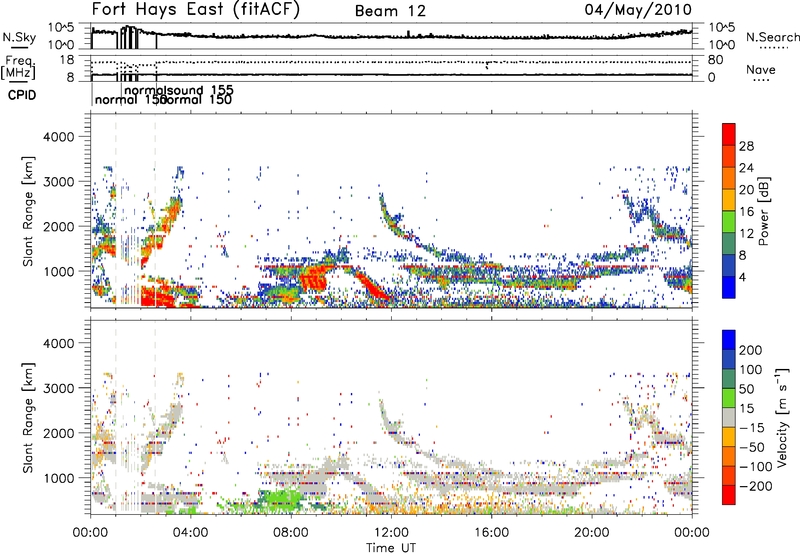
Task: Click 'Slant Range [km]' label of power panel
Action: pyautogui.click(x=28, y=211)
